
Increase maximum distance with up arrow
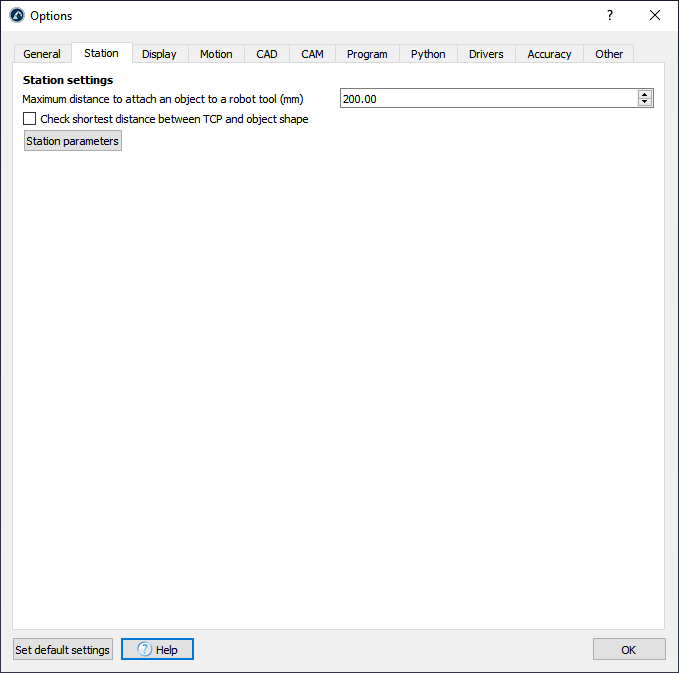pyautogui.click(x=645, y=94)
